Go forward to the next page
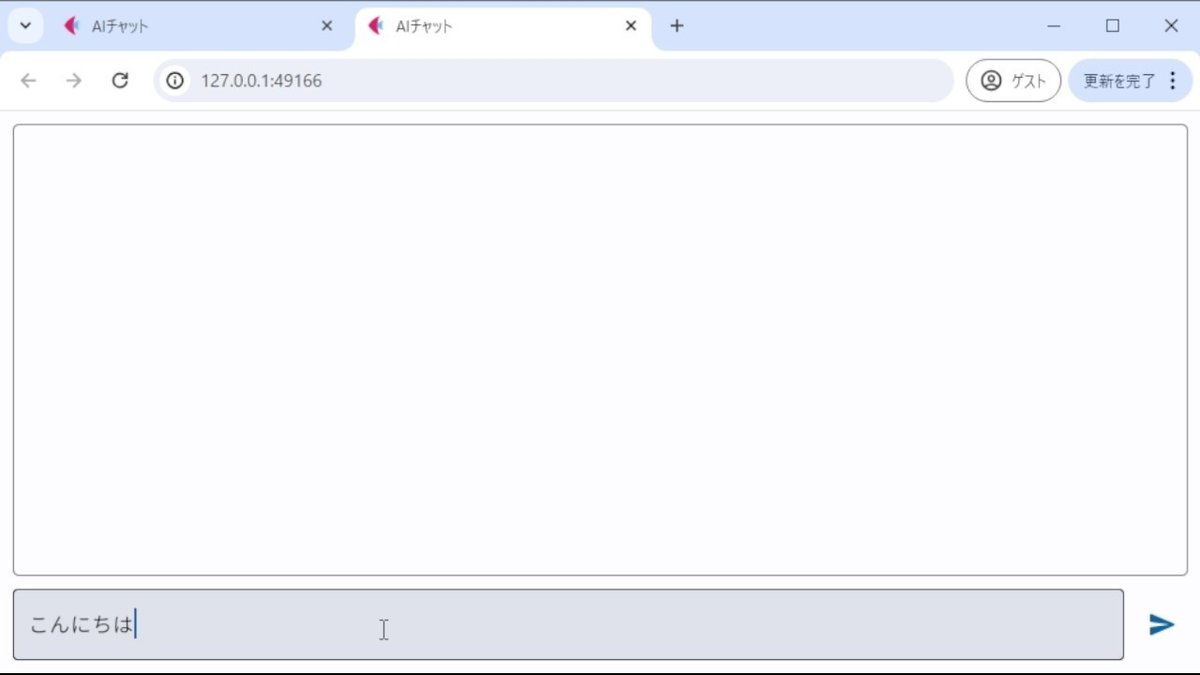This screenshot has width=1200, height=675. pyautogui.click(x=74, y=81)
